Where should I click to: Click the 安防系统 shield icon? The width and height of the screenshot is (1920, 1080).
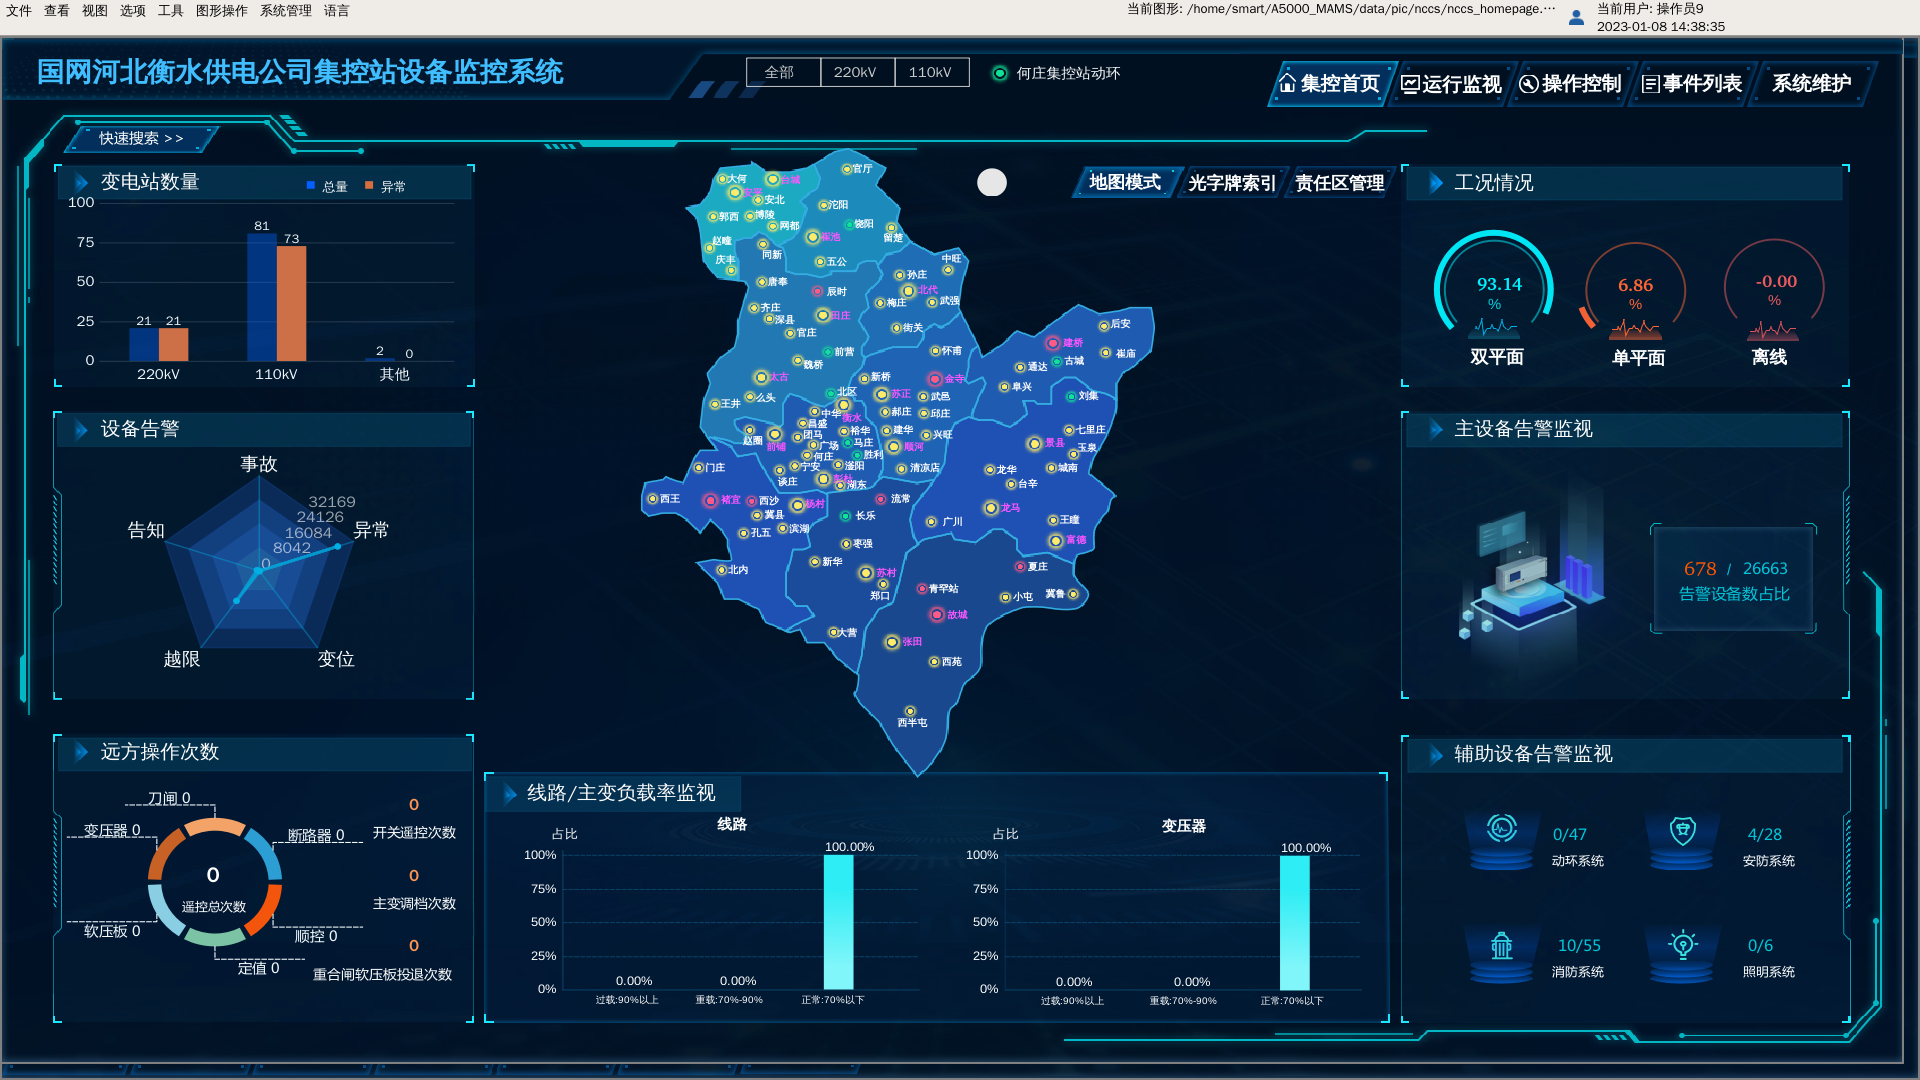[x=1682, y=831]
